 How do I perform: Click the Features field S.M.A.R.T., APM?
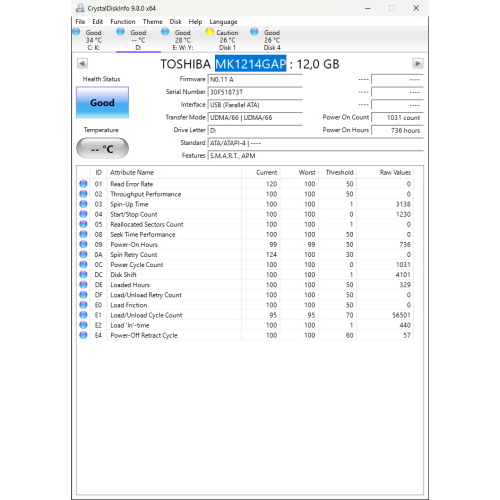(315, 156)
